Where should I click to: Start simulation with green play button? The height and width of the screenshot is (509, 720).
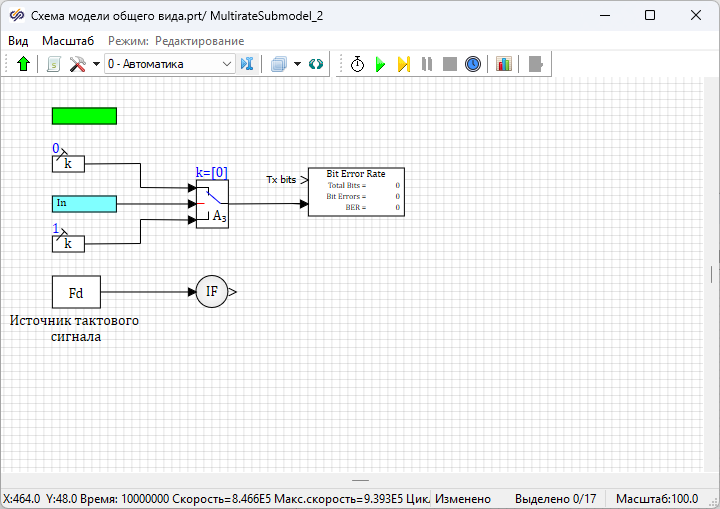380,64
